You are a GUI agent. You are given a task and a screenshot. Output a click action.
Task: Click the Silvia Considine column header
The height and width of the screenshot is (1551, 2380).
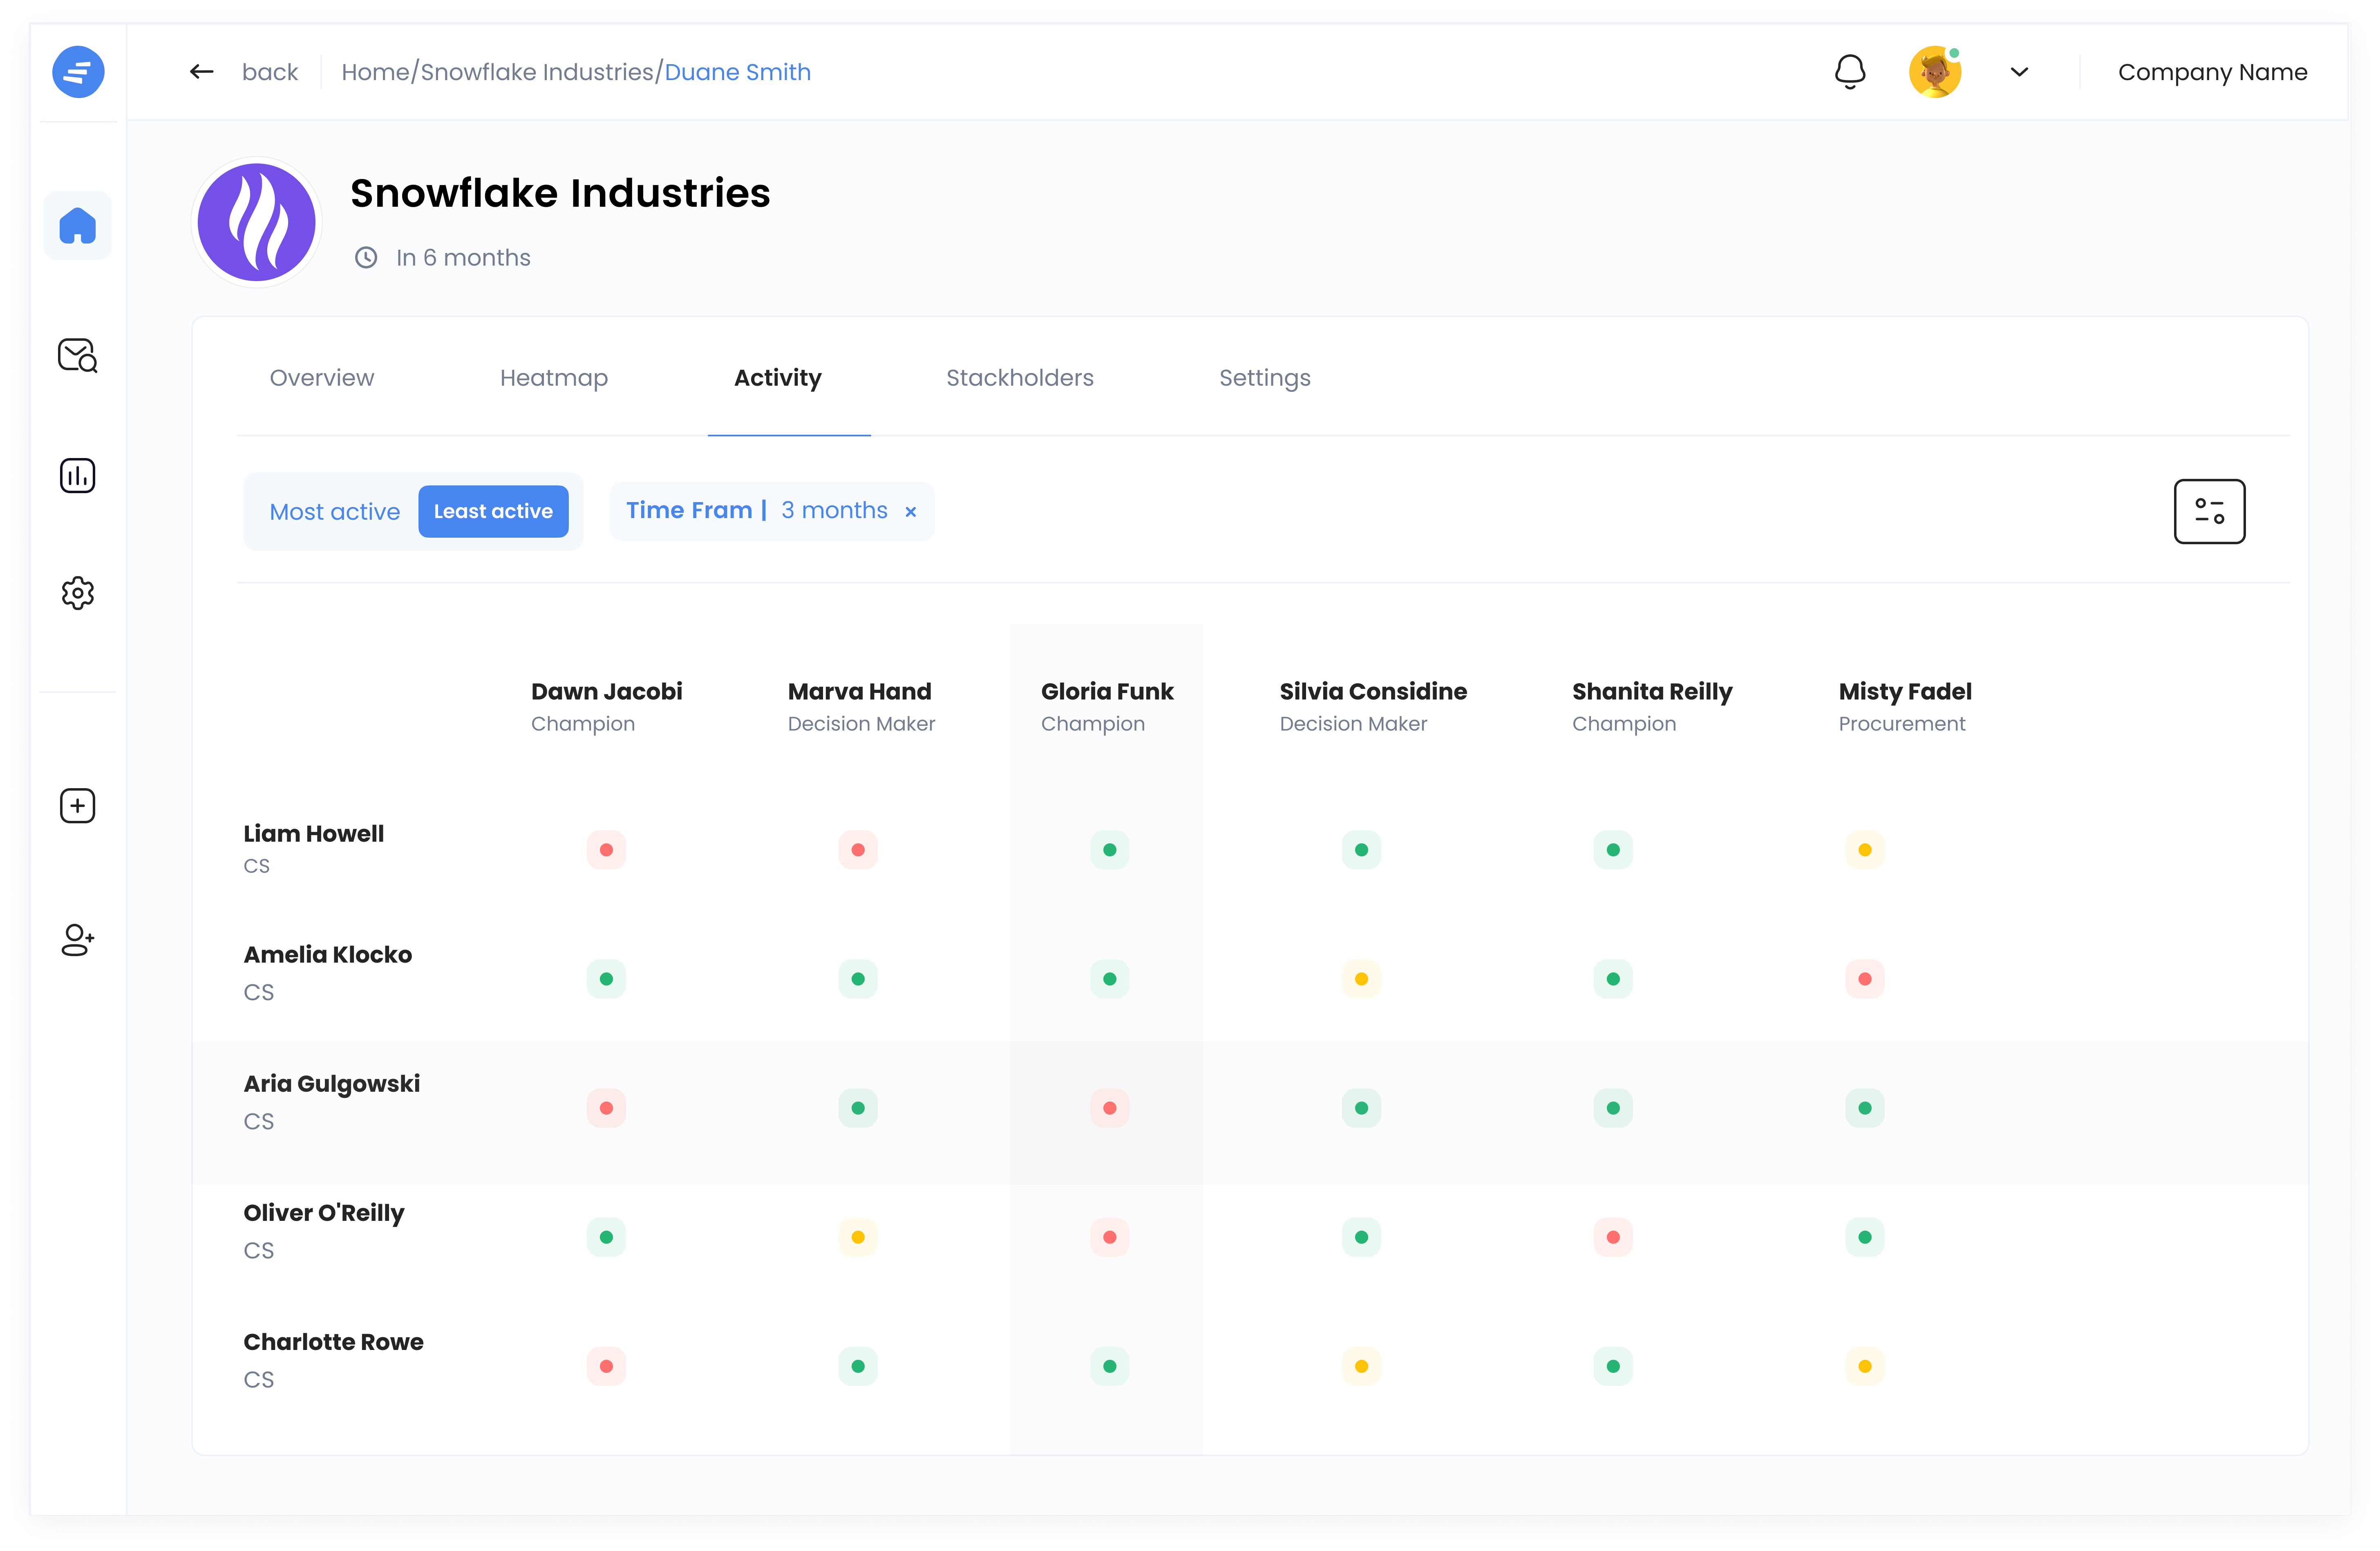(x=1373, y=706)
